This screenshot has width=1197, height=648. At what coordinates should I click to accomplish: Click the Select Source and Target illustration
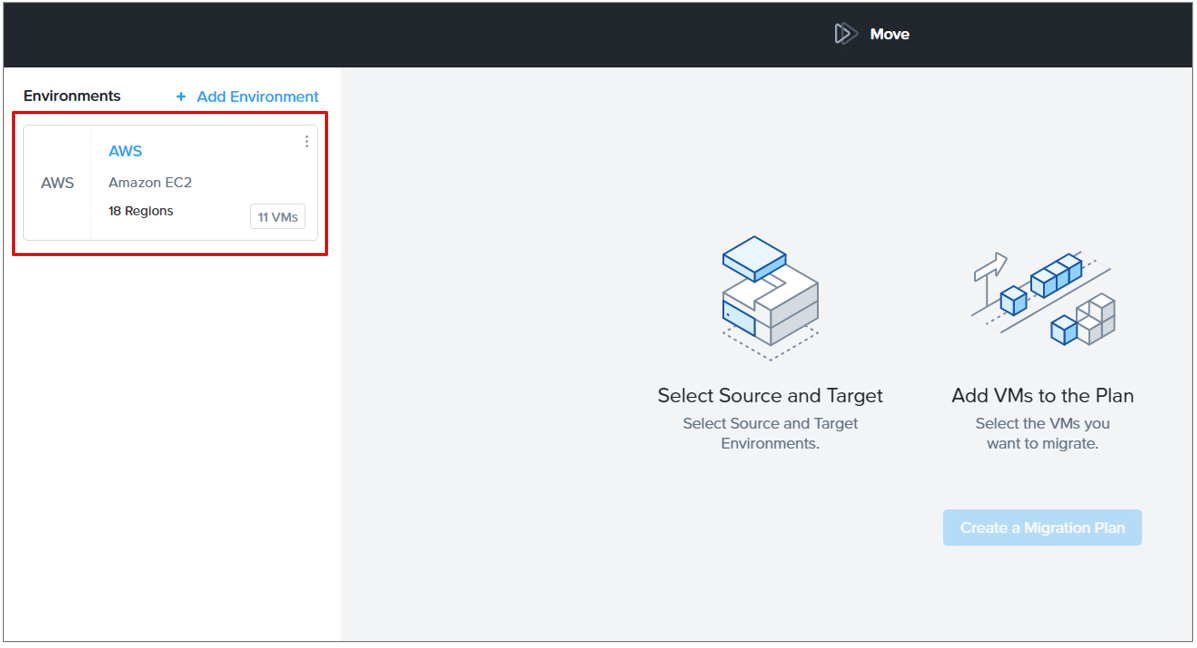[x=770, y=298]
